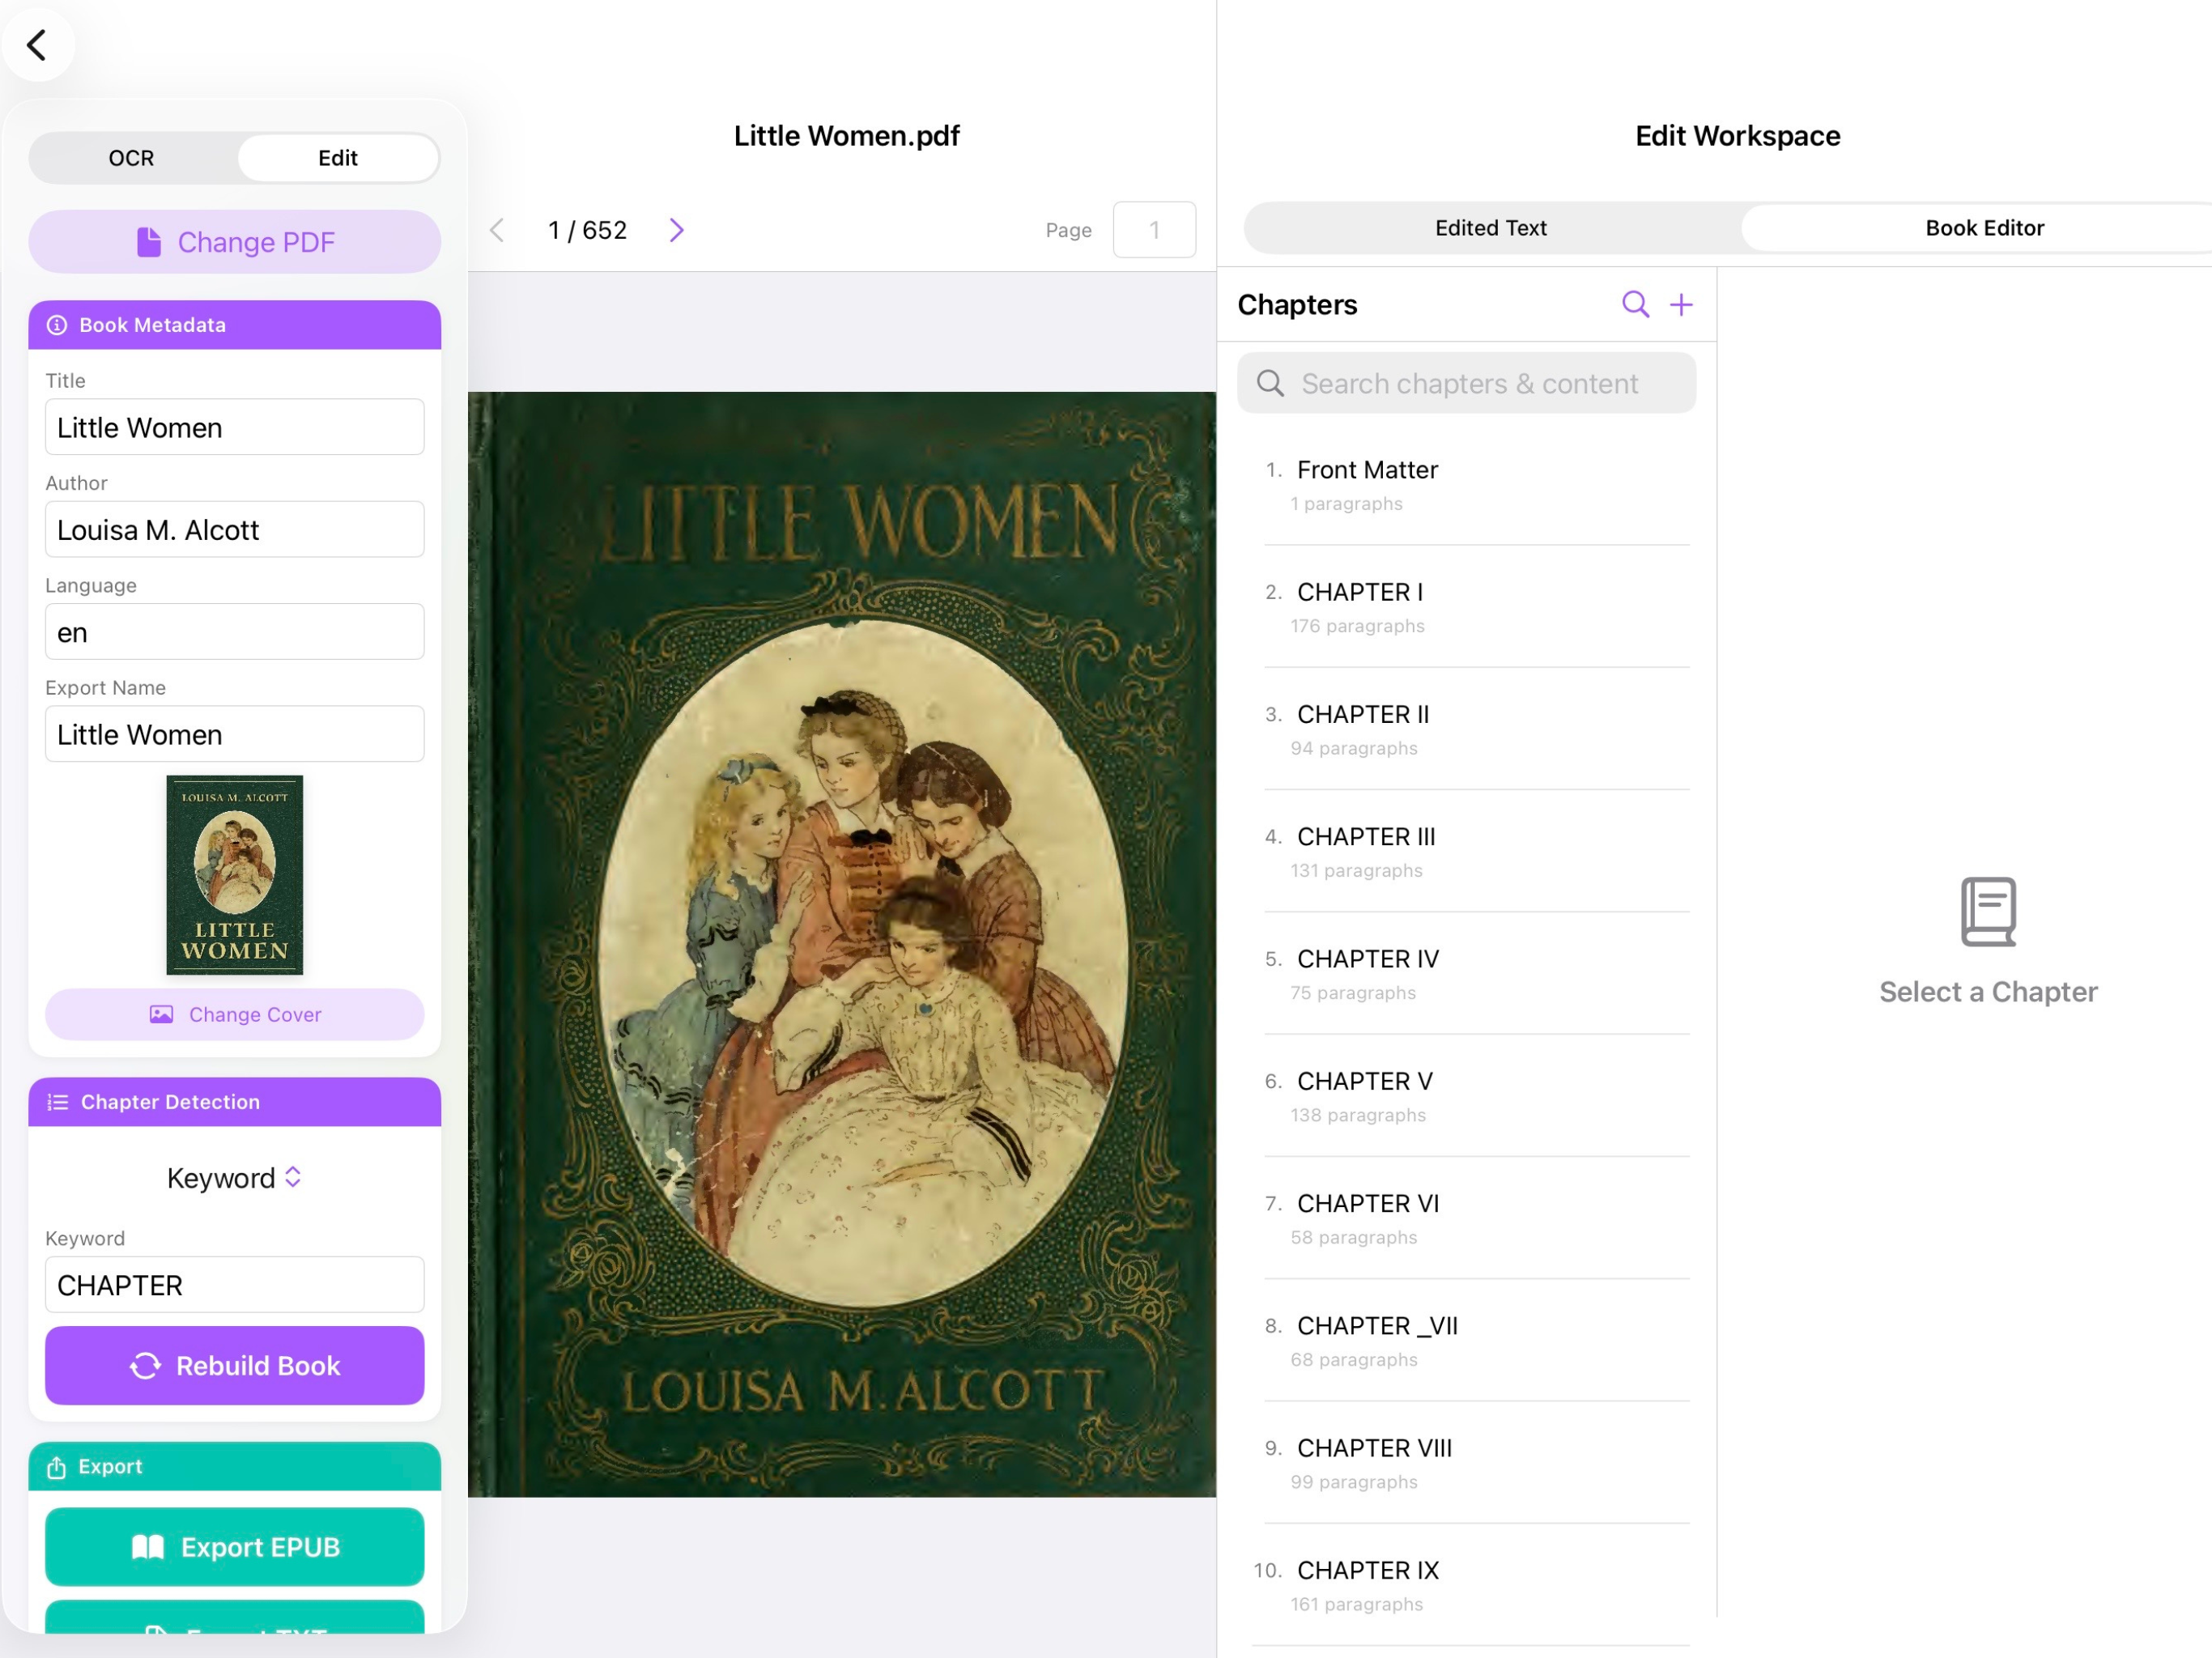Click the '176 paragraphs' label
2212x1658 pixels.
point(1357,626)
